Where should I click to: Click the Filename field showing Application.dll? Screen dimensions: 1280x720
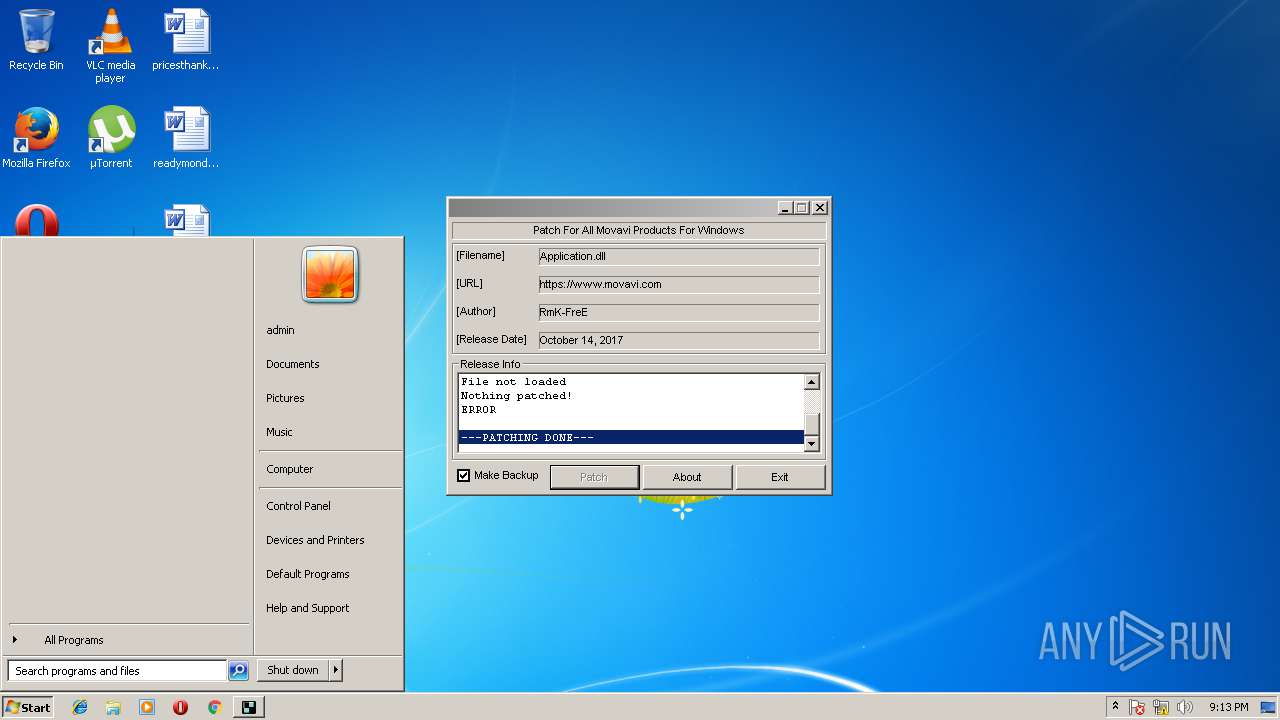pyautogui.click(x=678, y=256)
